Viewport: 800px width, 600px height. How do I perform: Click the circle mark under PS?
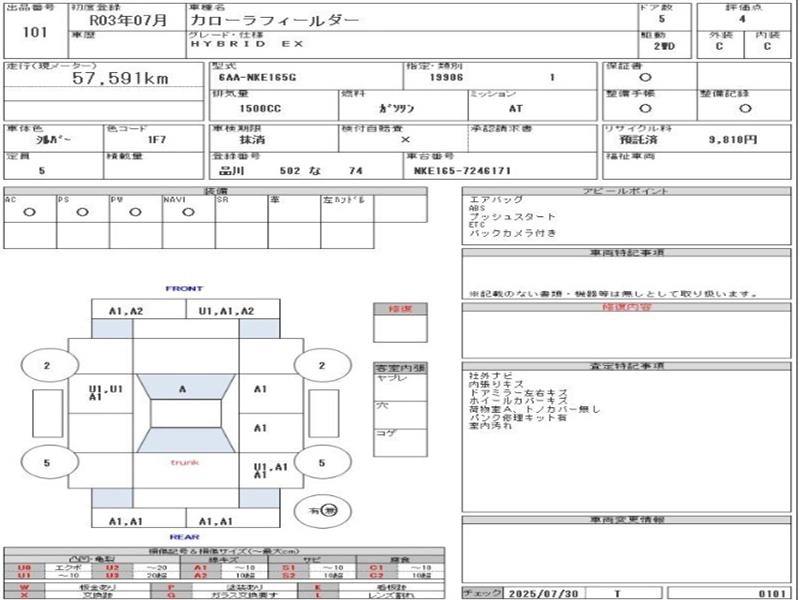82,212
